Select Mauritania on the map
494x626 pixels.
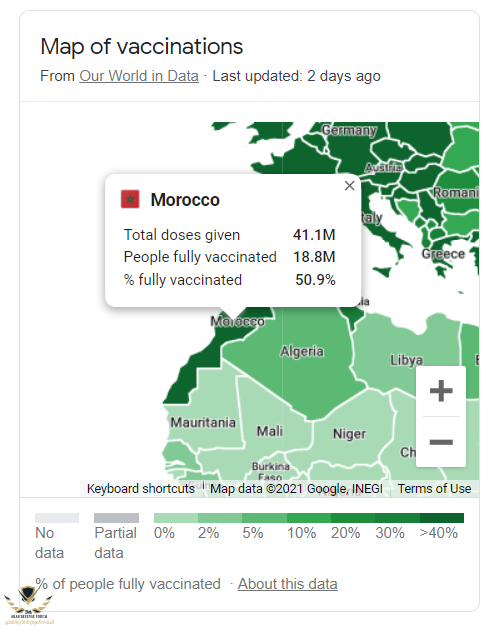pos(203,422)
